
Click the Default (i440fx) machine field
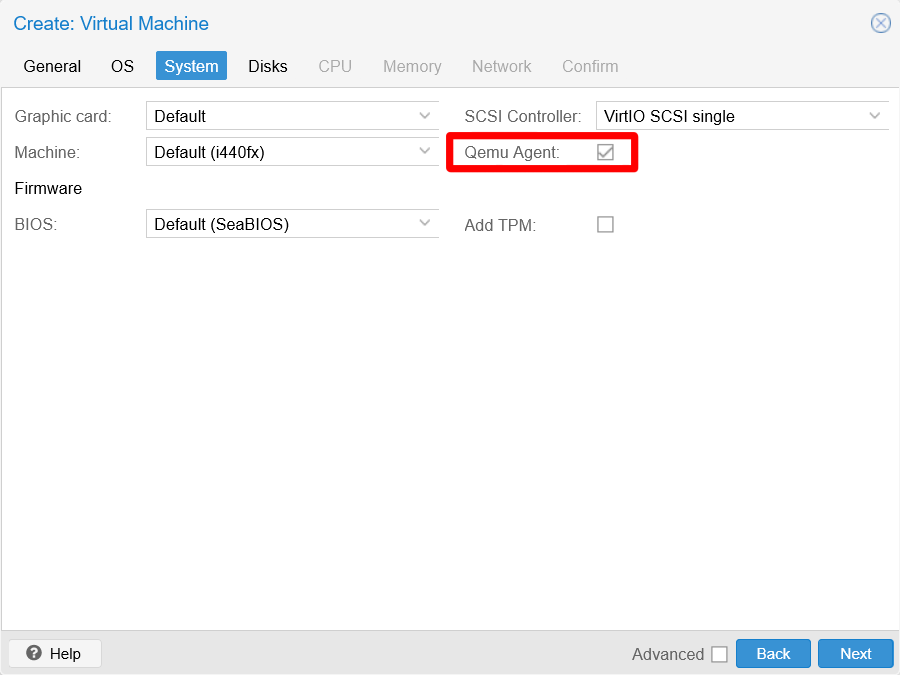280,152
